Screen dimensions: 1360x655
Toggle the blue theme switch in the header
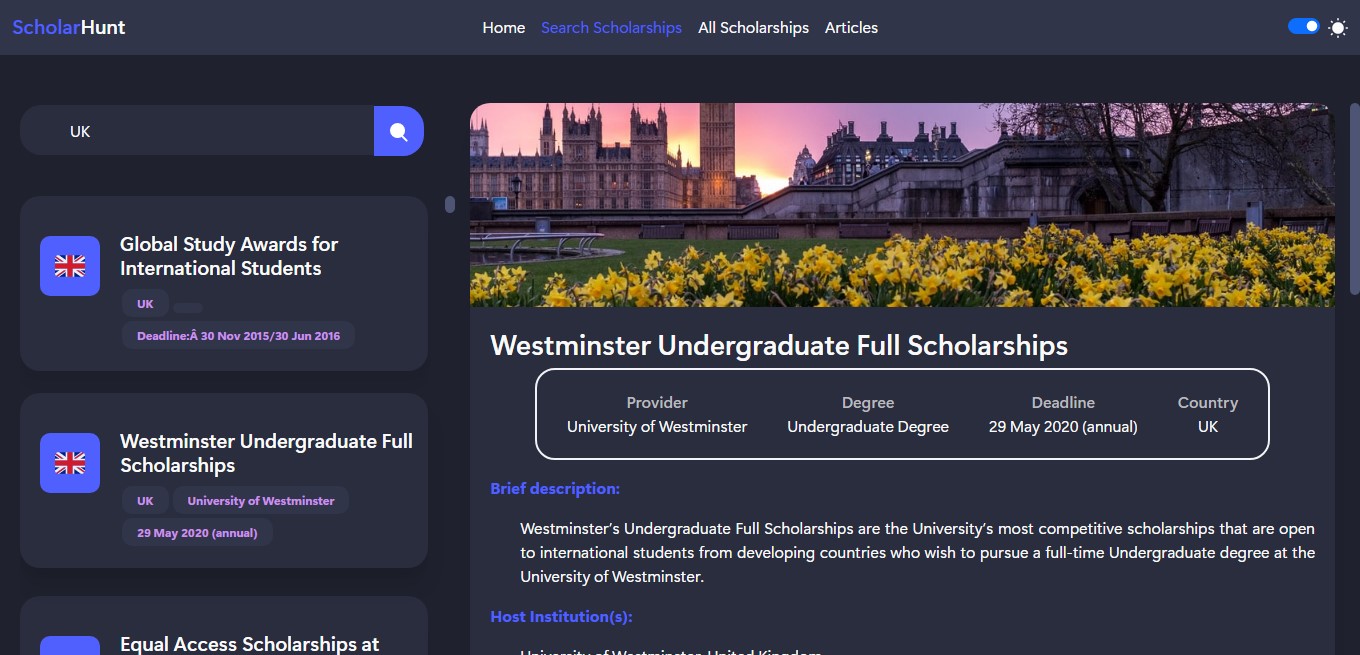(1303, 25)
